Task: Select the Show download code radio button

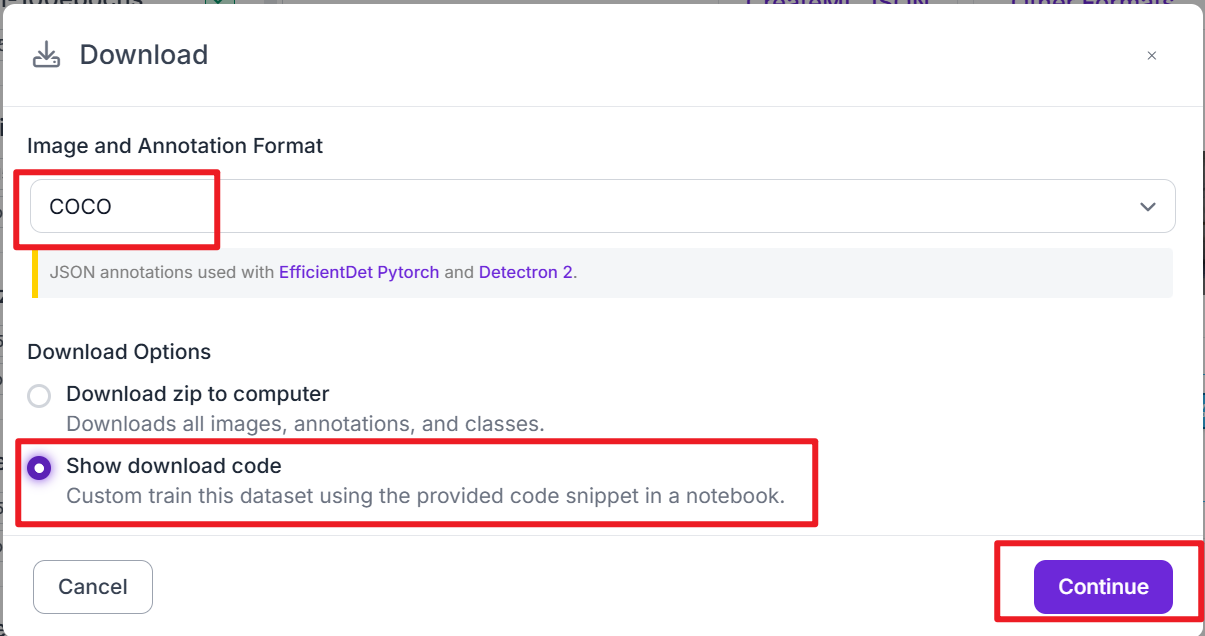Action: (x=39, y=467)
